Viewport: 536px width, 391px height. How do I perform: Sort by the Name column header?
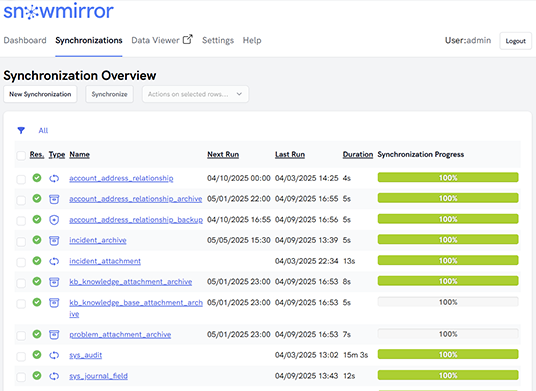click(80, 154)
